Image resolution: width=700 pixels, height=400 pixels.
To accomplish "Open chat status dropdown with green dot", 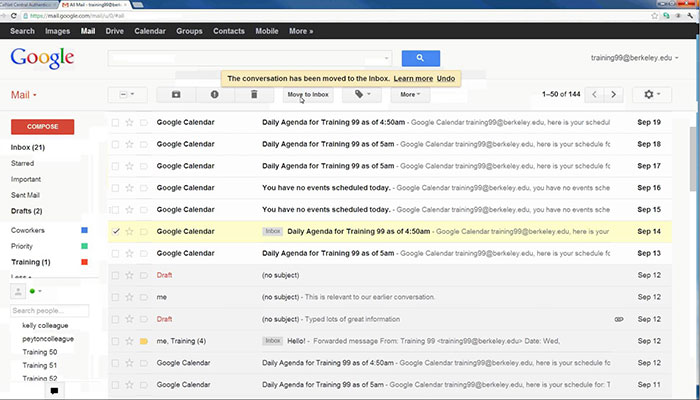I will coord(36,292).
